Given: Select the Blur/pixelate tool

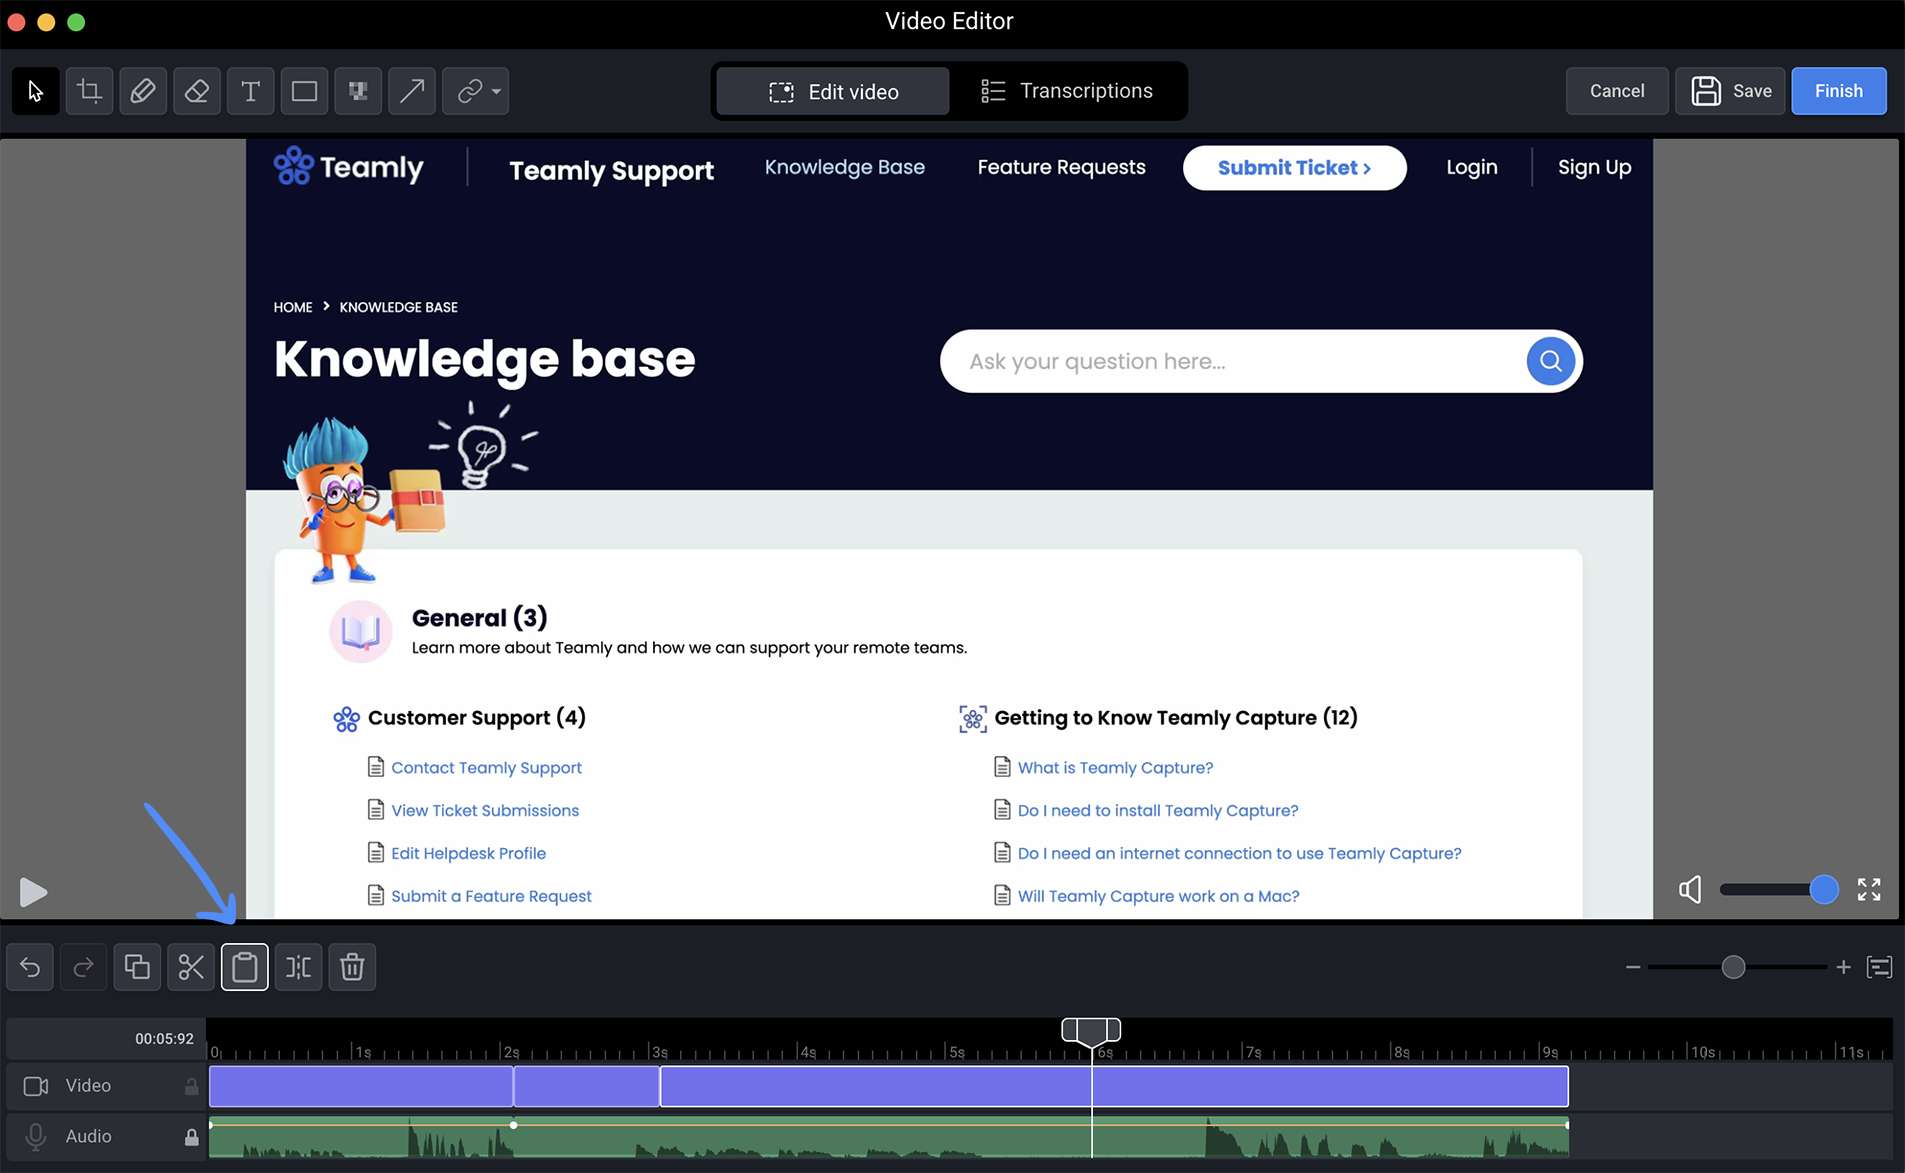Looking at the screenshot, I should click(358, 91).
